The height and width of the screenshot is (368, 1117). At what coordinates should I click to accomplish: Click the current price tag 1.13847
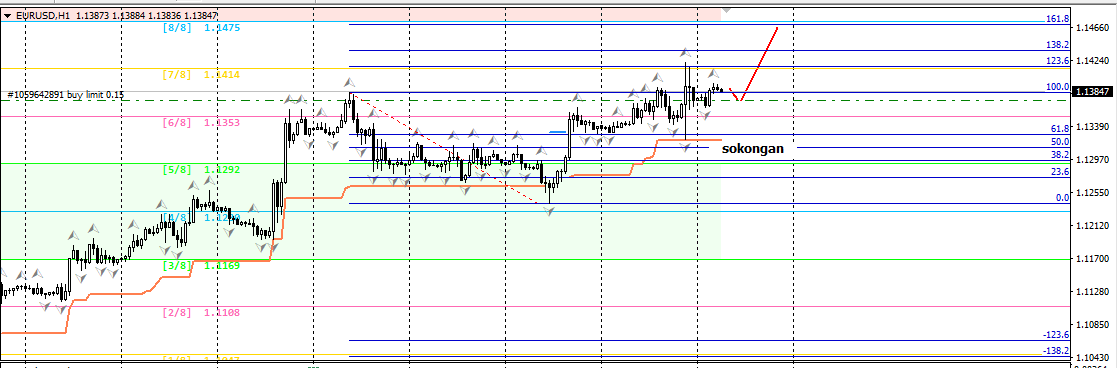point(1093,92)
